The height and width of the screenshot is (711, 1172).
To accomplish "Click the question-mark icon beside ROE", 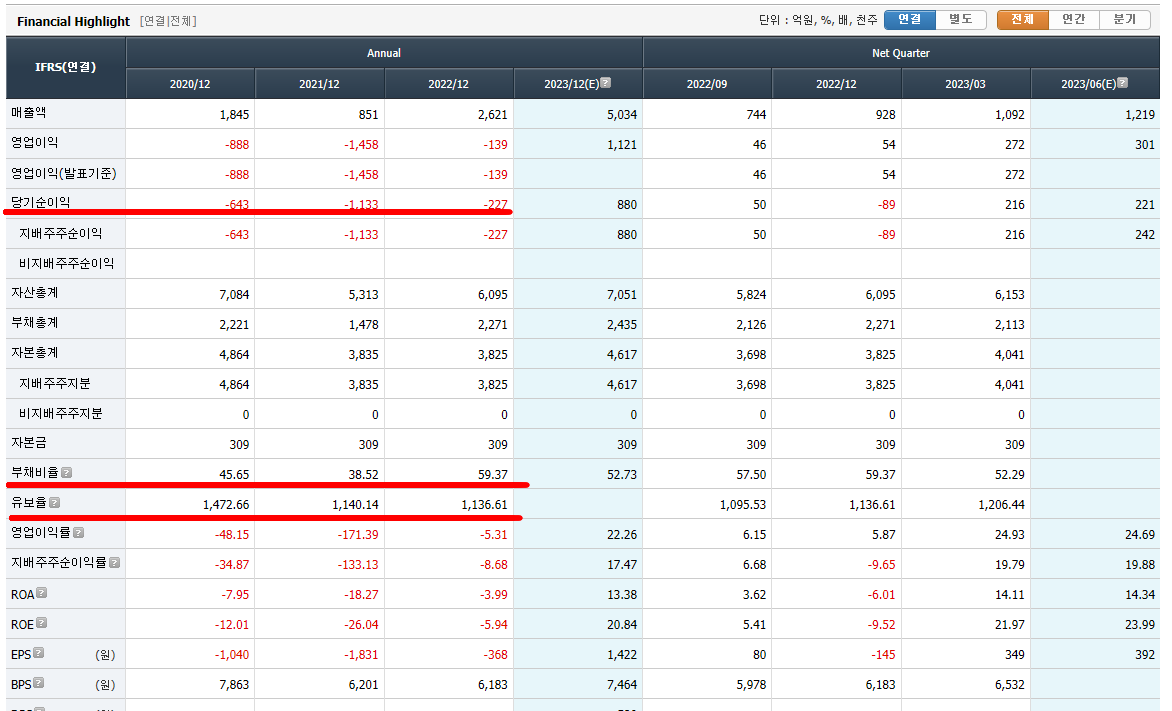I will pos(42,623).
